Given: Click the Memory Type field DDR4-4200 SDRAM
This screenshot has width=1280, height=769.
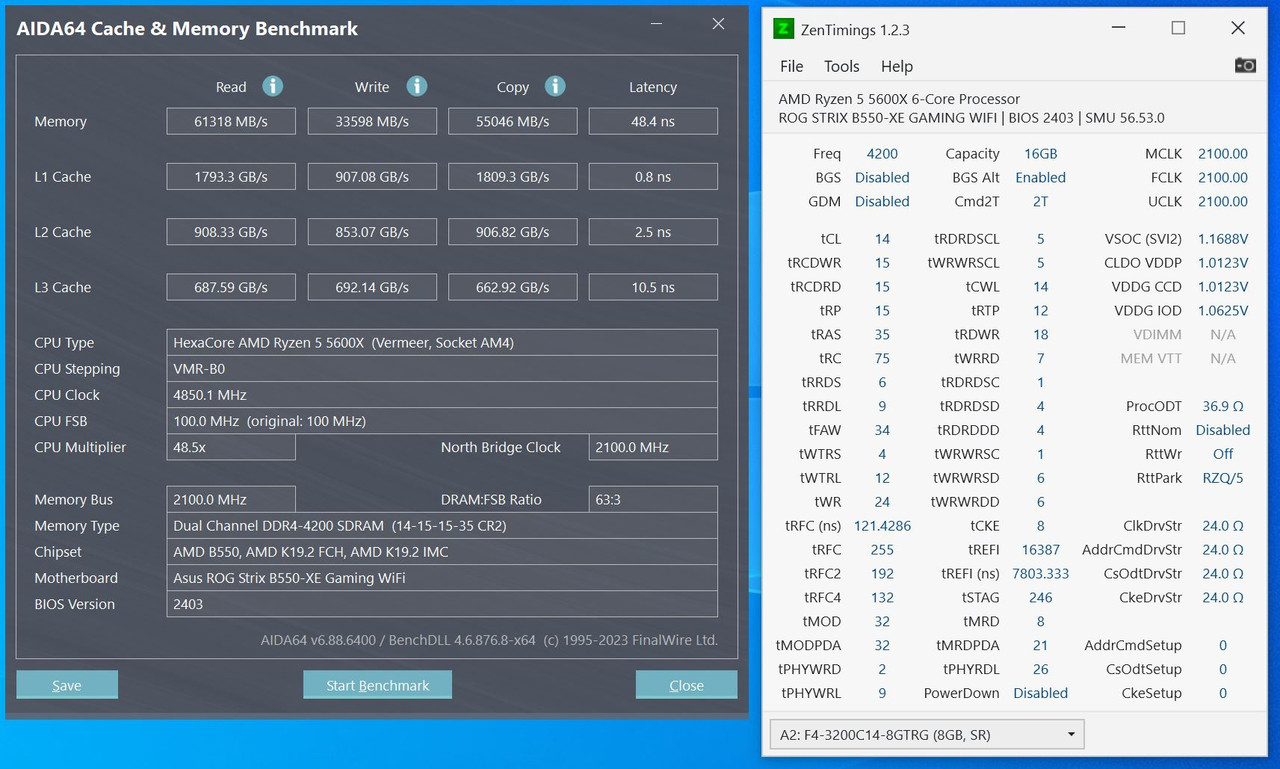Looking at the screenshot, I should tap(442, 525).
